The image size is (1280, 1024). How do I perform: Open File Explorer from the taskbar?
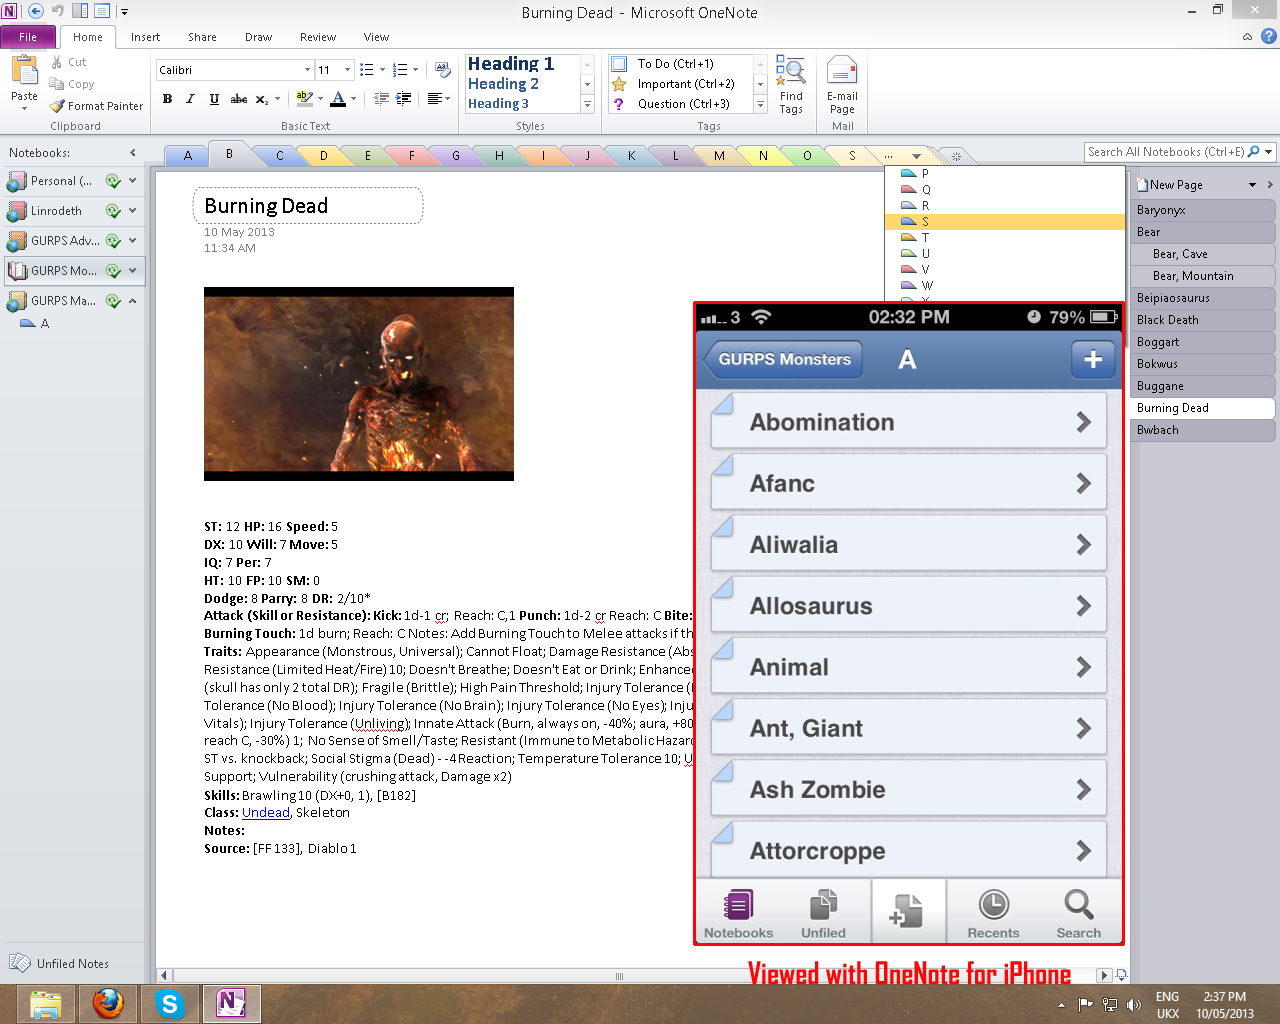[x=45, y=1003]
